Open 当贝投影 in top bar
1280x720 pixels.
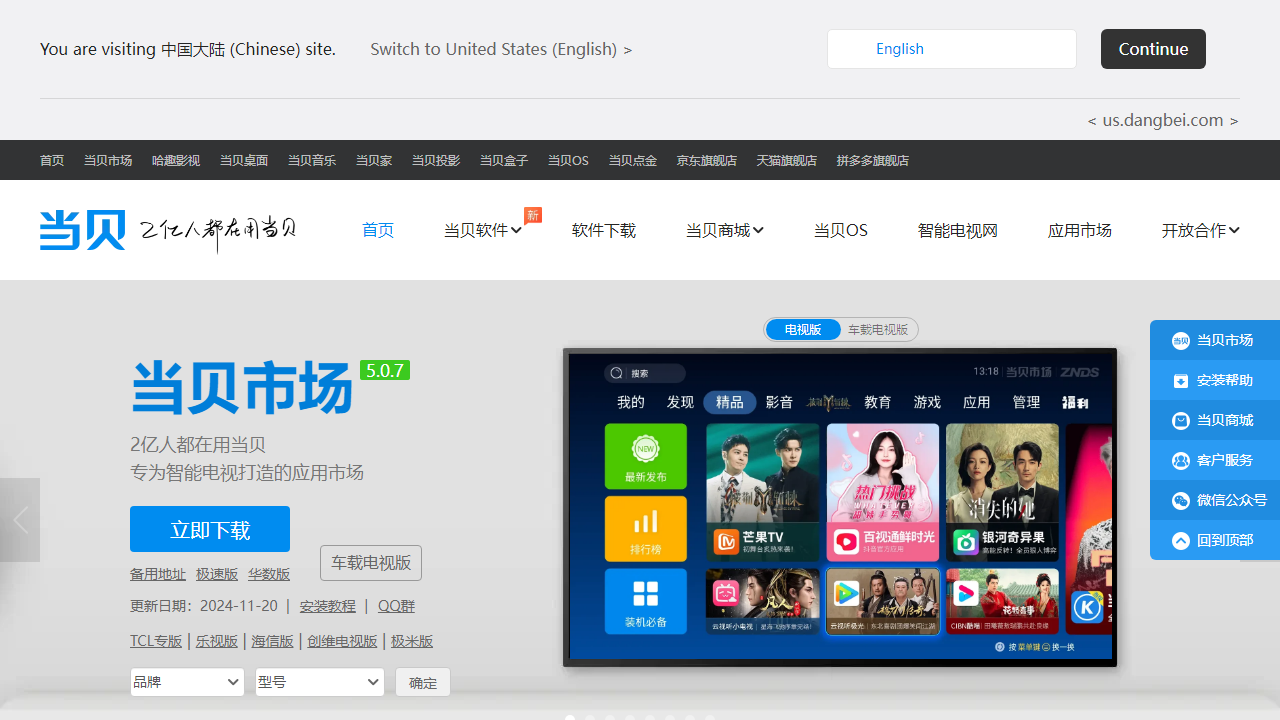[436, 160]
